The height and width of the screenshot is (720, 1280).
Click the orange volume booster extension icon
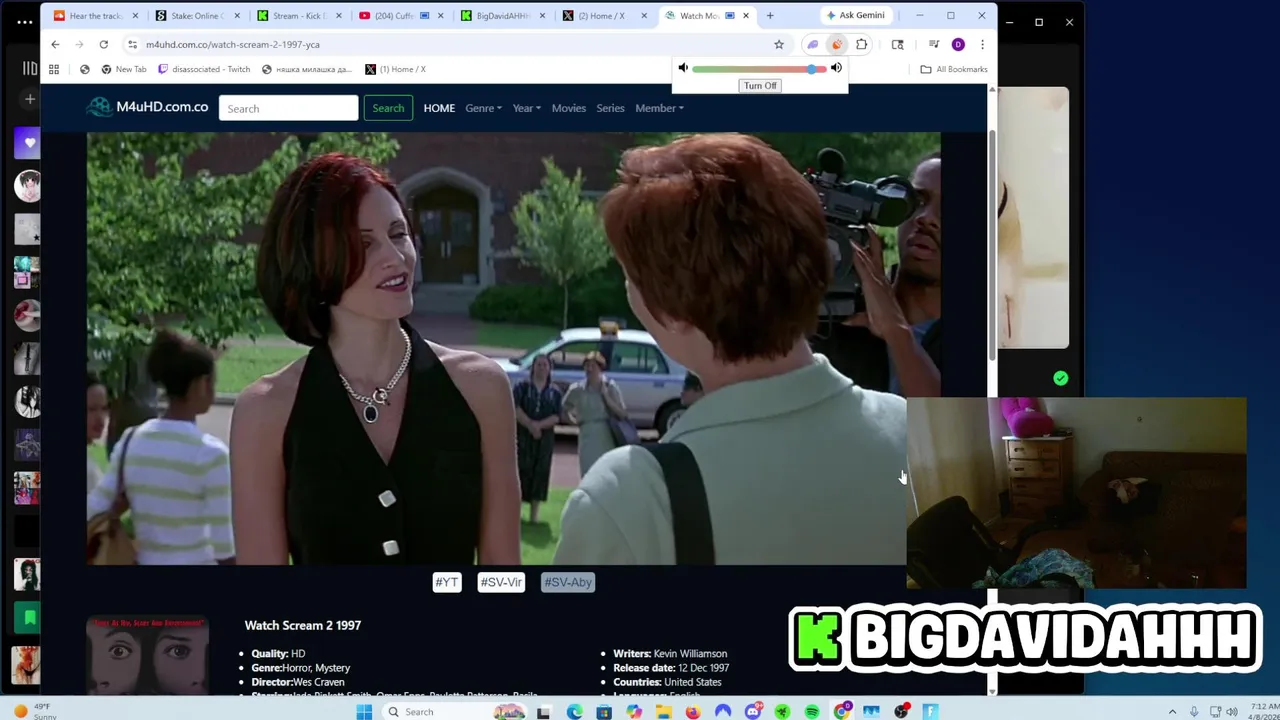(x=837, y=44)
